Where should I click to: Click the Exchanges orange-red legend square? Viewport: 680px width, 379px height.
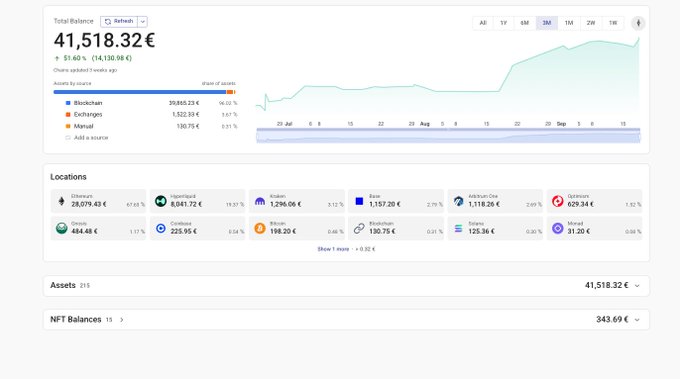click(68, 114)
